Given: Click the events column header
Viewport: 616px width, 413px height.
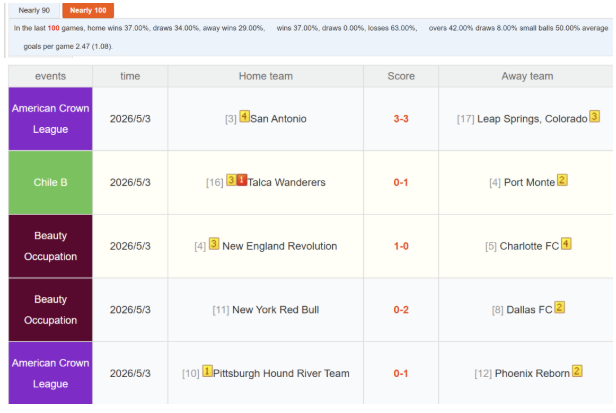Looking at the screenshot, I should [x=50, y=76].
